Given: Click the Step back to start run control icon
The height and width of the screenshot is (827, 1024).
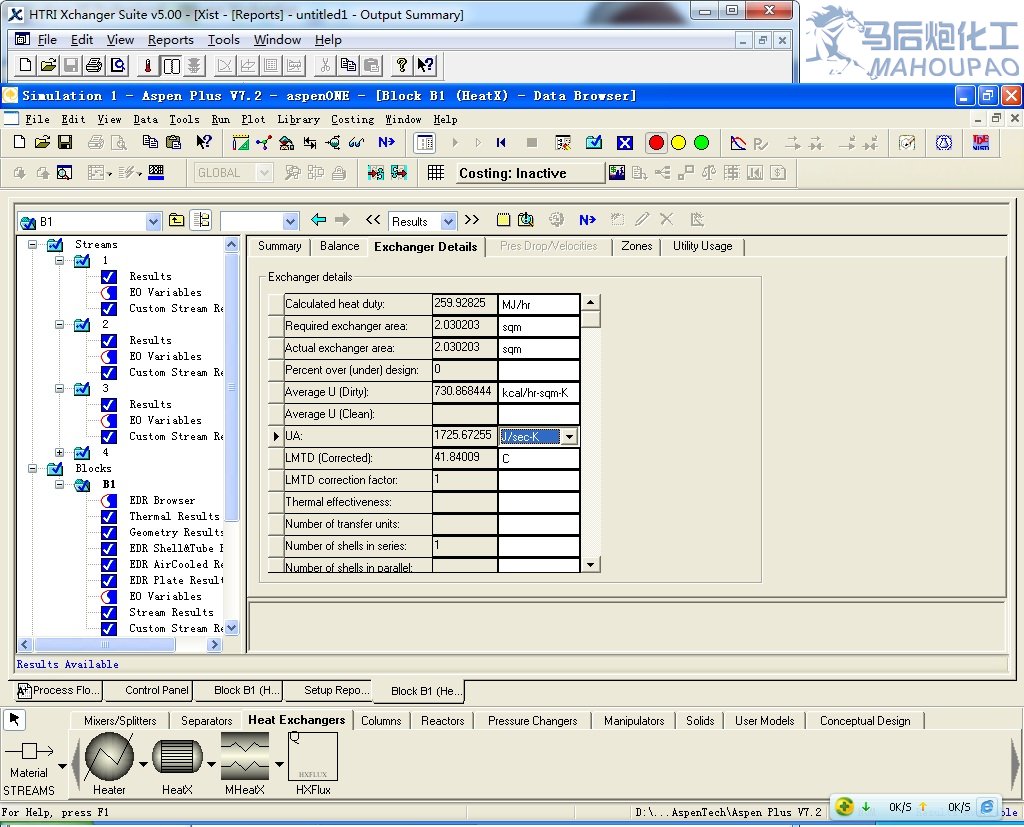Looking at the screenshot, I should point(501,142).
